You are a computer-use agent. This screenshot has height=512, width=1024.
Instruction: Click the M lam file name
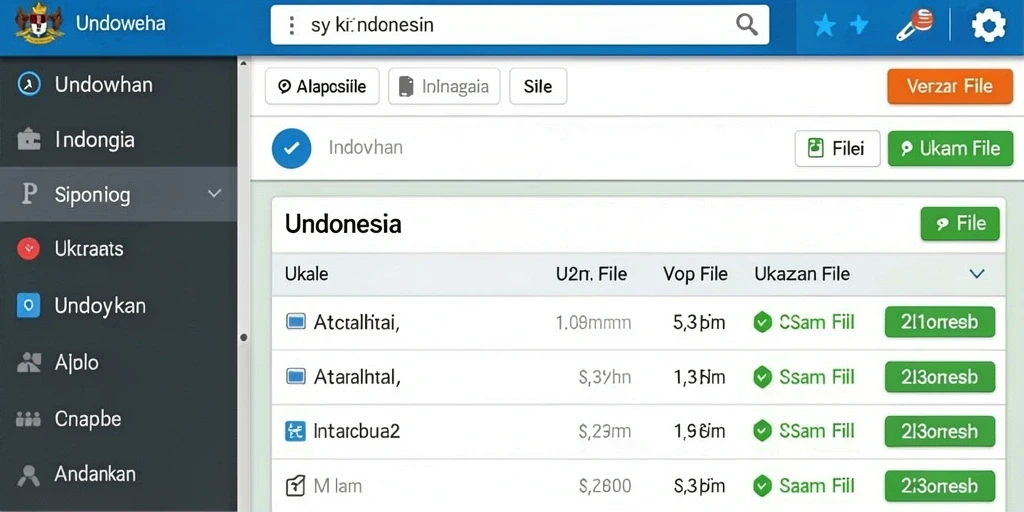tap(338, 486)
